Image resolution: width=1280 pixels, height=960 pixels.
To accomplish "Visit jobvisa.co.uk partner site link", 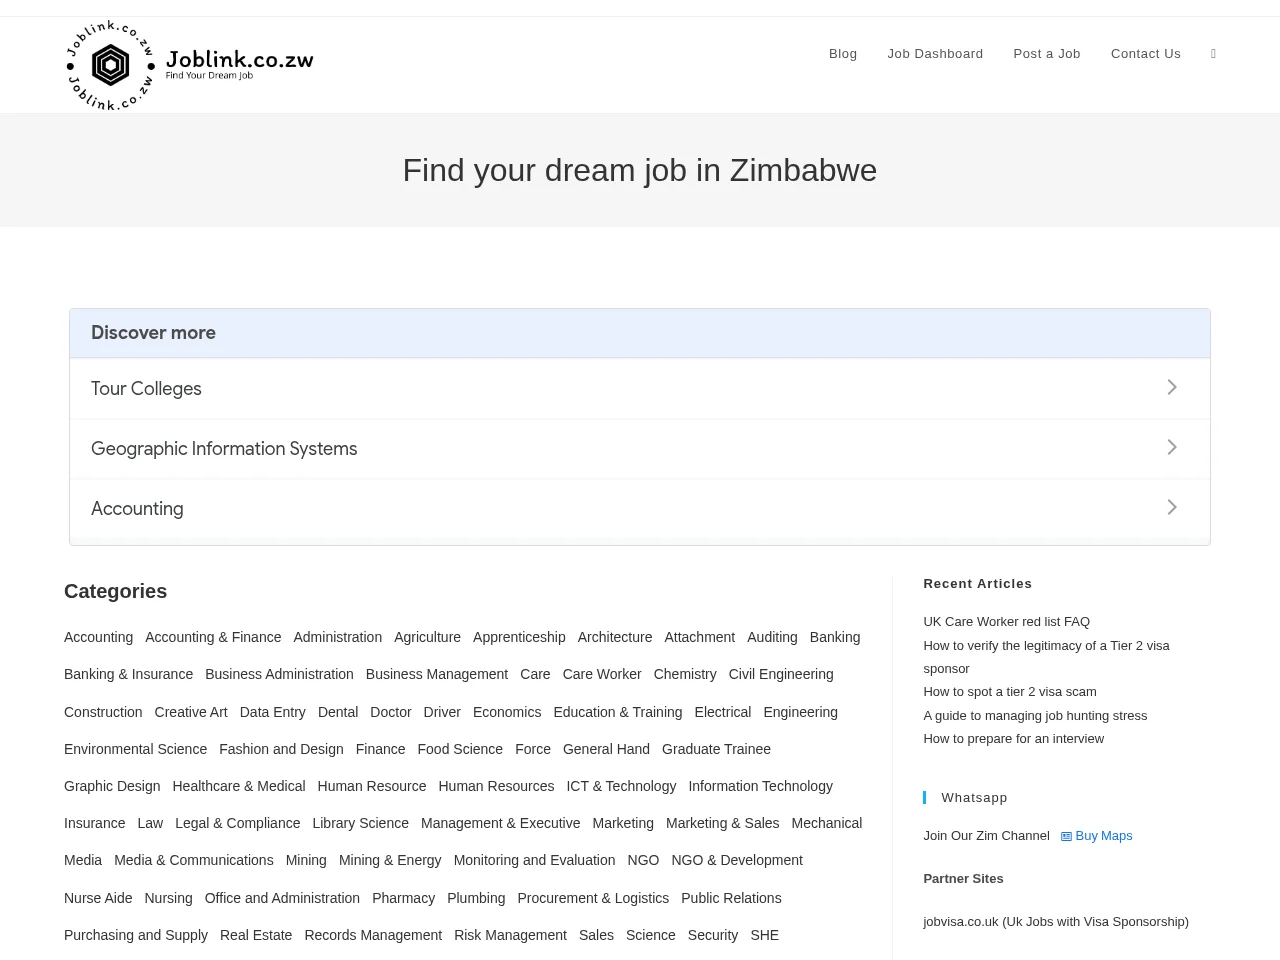I will click(1056, 922).
